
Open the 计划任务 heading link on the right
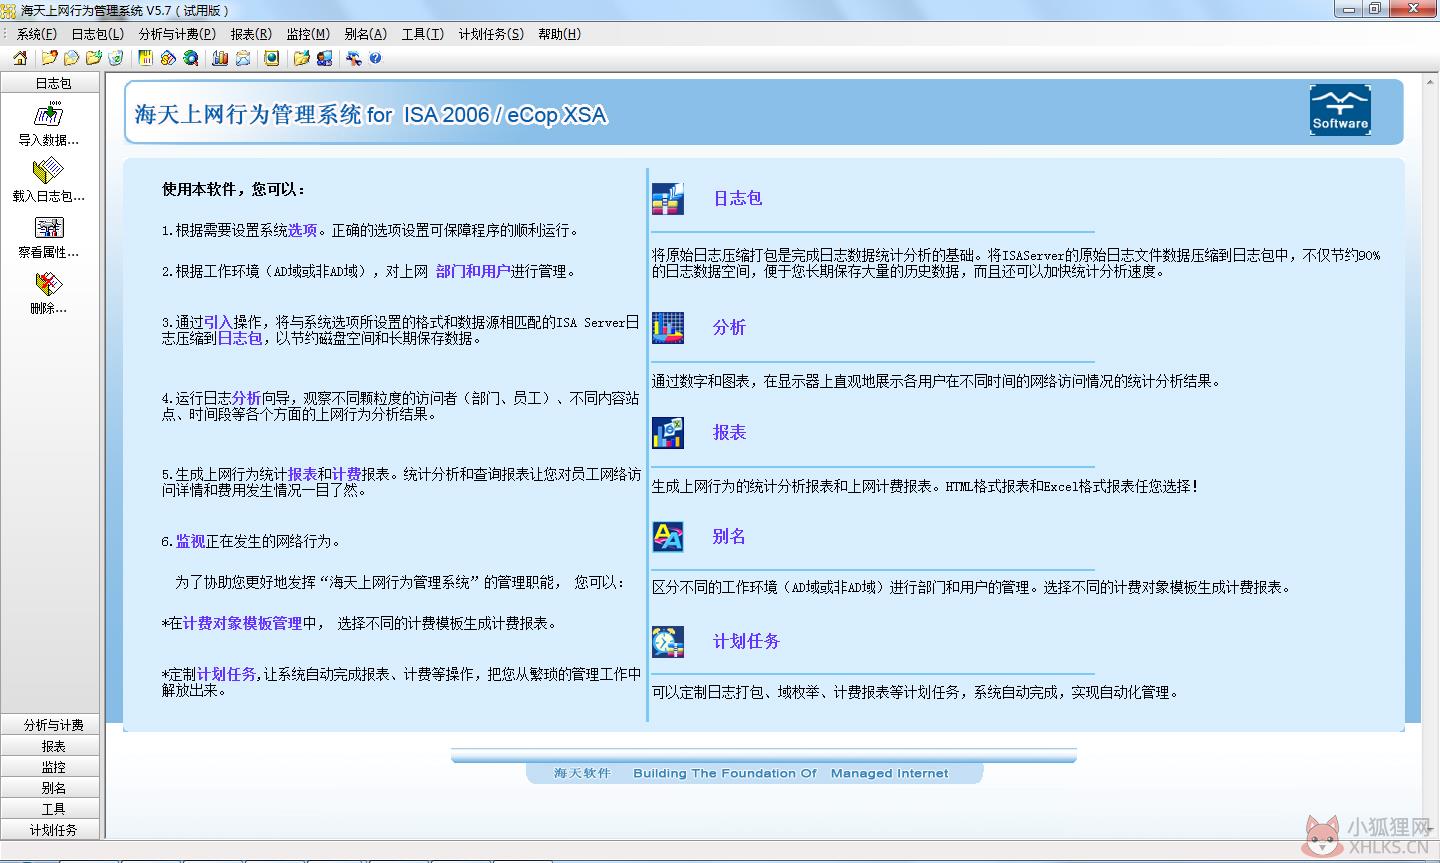point(746,642)
